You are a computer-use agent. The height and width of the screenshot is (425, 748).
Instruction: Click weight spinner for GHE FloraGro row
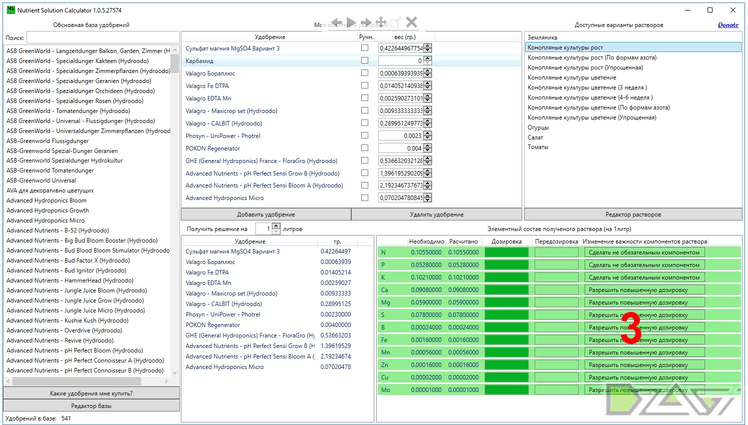(x=427, y=160)
